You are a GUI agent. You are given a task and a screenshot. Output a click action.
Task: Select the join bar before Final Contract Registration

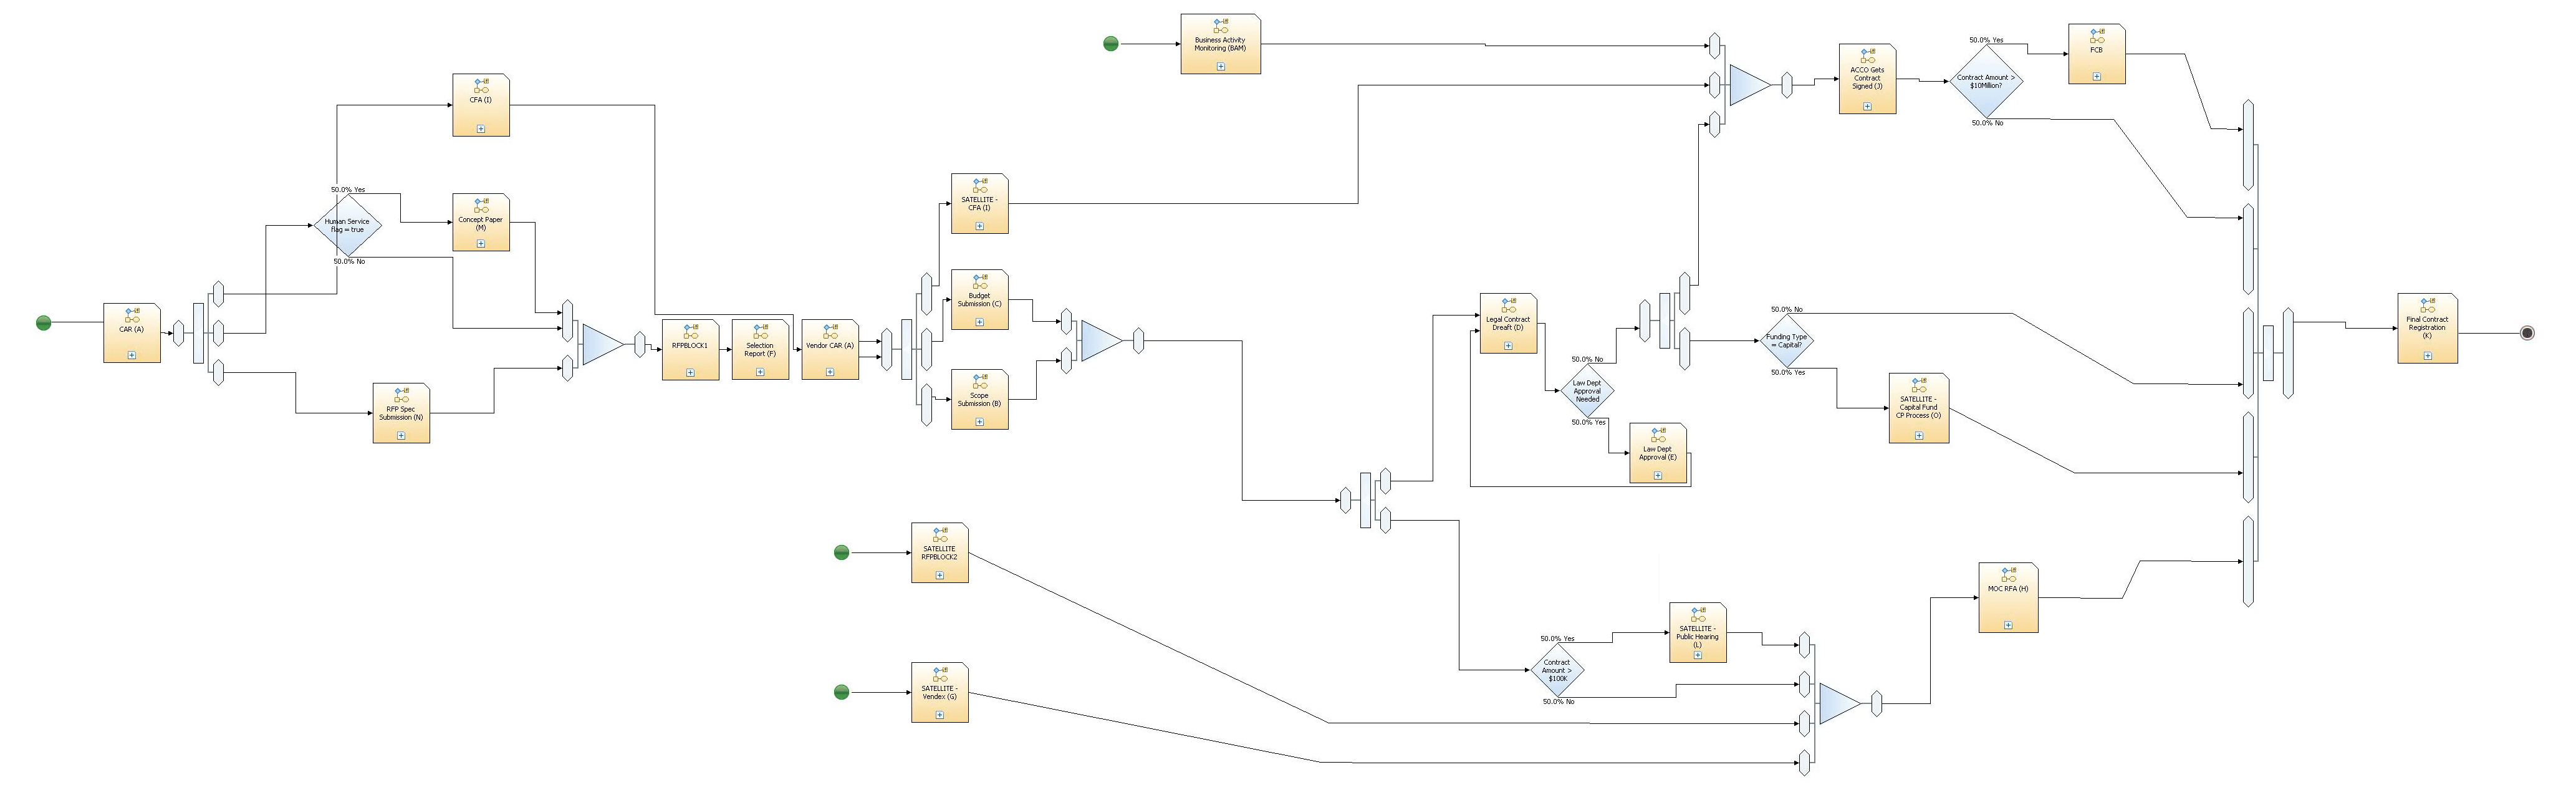tap(2268, 353)
